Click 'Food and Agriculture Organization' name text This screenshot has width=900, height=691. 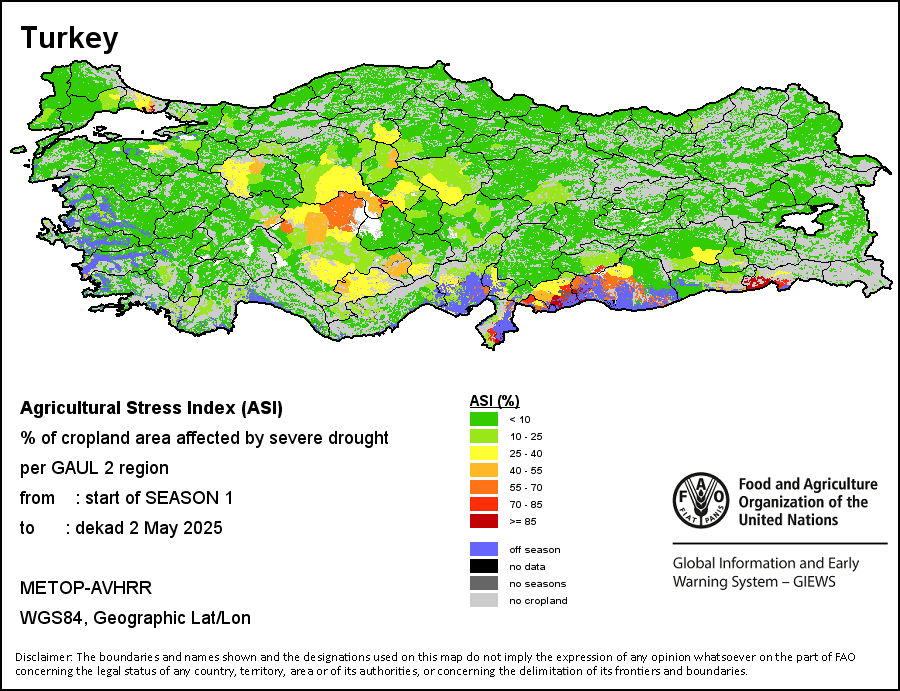(x=808, y=502)
